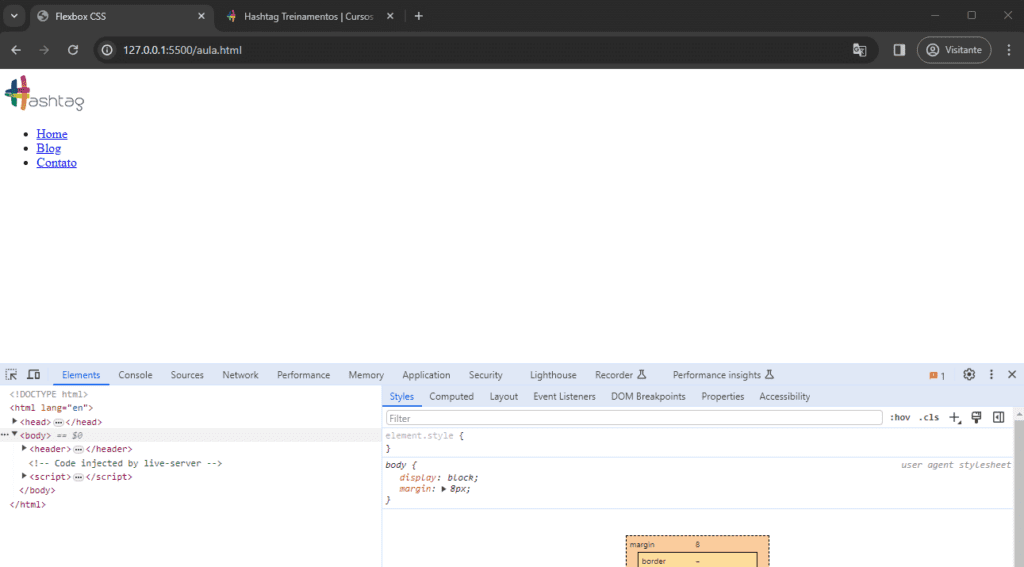This screenshot has height=567, width=1024.
Task: Switch to the Computed styles pane
Action: coord(451,397)
